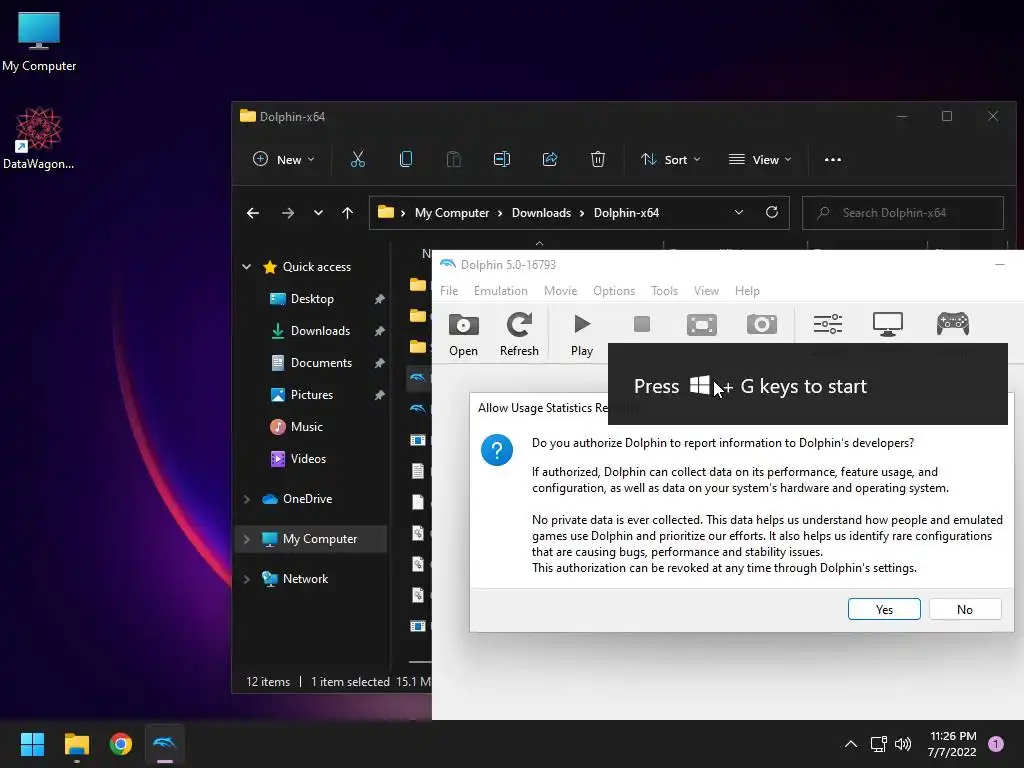The image size is (1024, 768).
Task: Click the volume speaker tray icon
Action: [x=903, y=744]
